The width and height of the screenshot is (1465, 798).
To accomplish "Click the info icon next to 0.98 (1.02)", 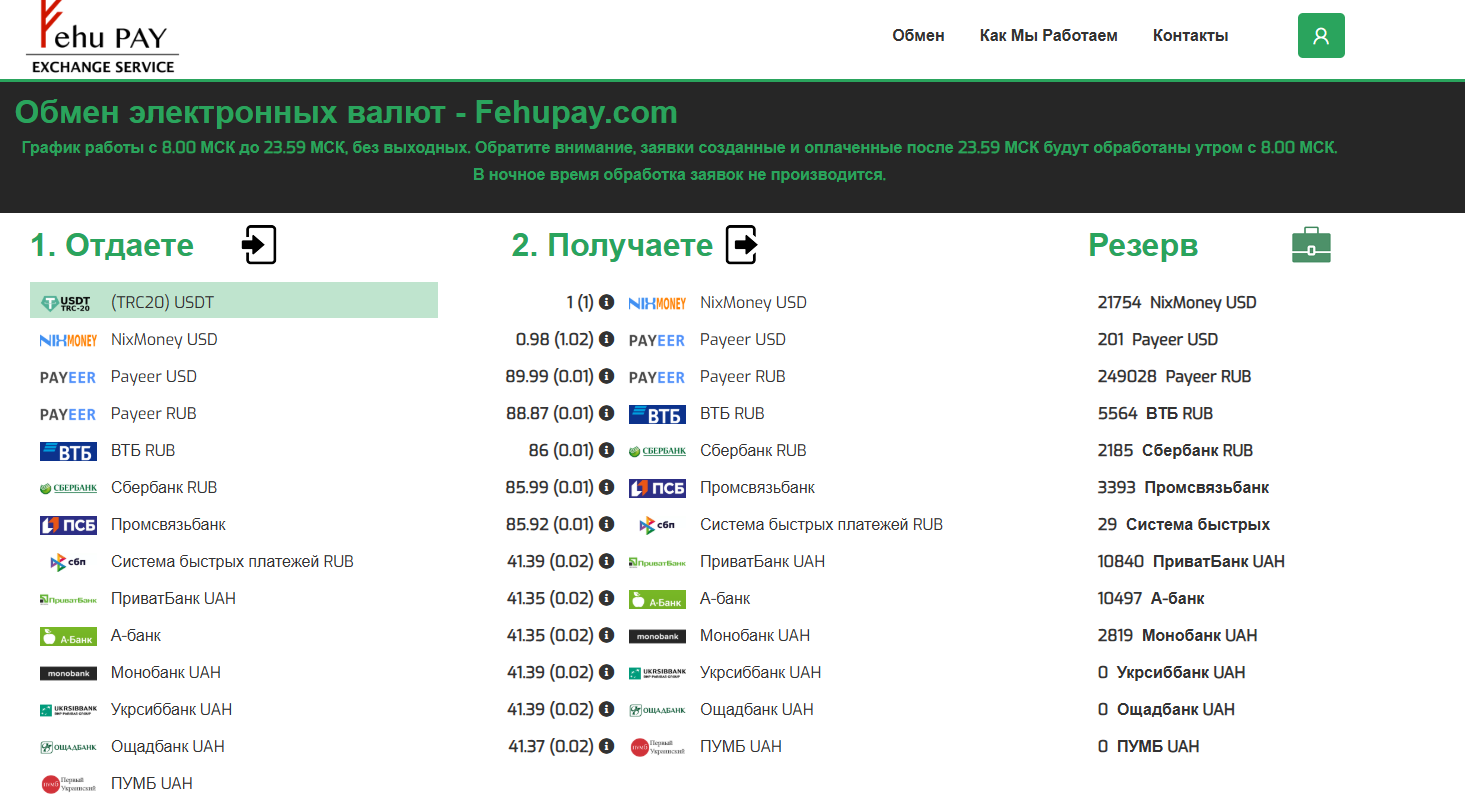I will click(x=606, y=339).
